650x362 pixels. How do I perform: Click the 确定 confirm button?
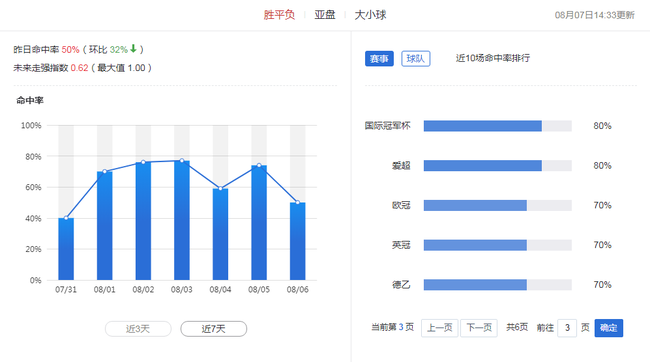[x=609, y=328]
